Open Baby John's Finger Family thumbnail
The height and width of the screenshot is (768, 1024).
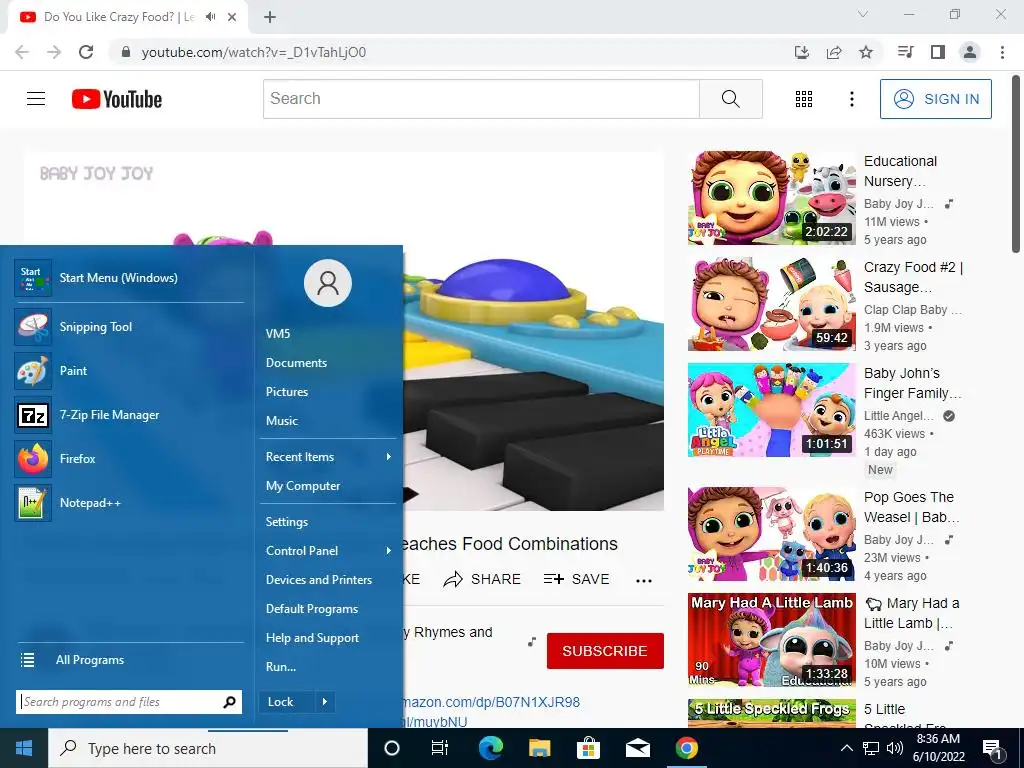click(x=772, y=410)
